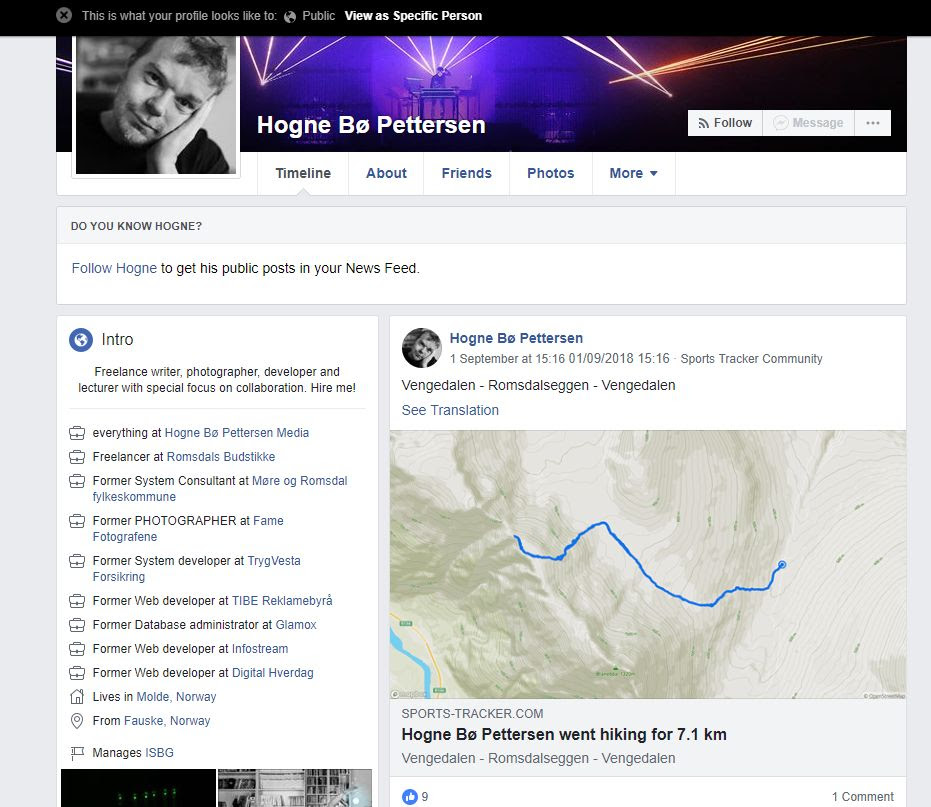Open the Fame Fotografene link
The height and width of the screenshot is (807, 931).
click(188, 528)
